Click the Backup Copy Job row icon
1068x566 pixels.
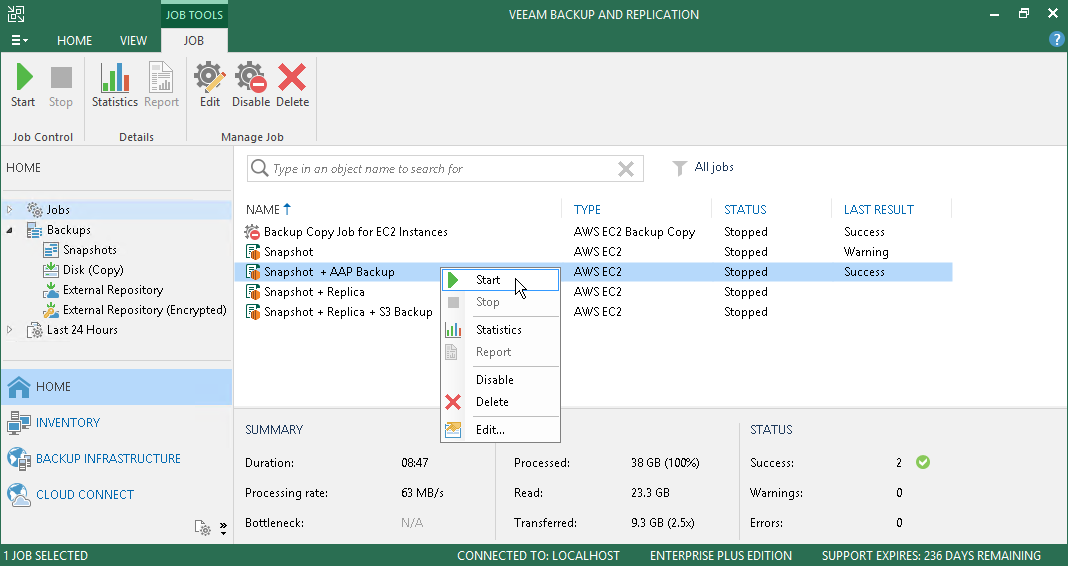pos(253,232)
